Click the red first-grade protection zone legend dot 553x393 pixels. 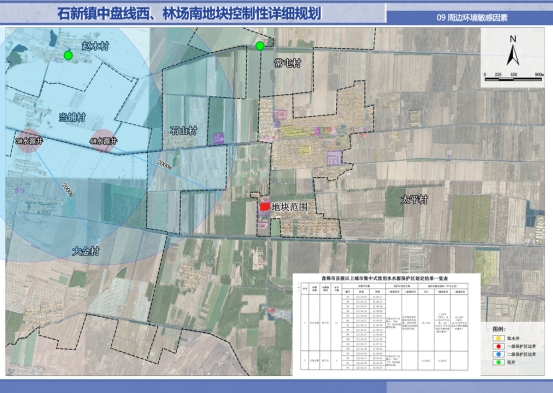498,346
